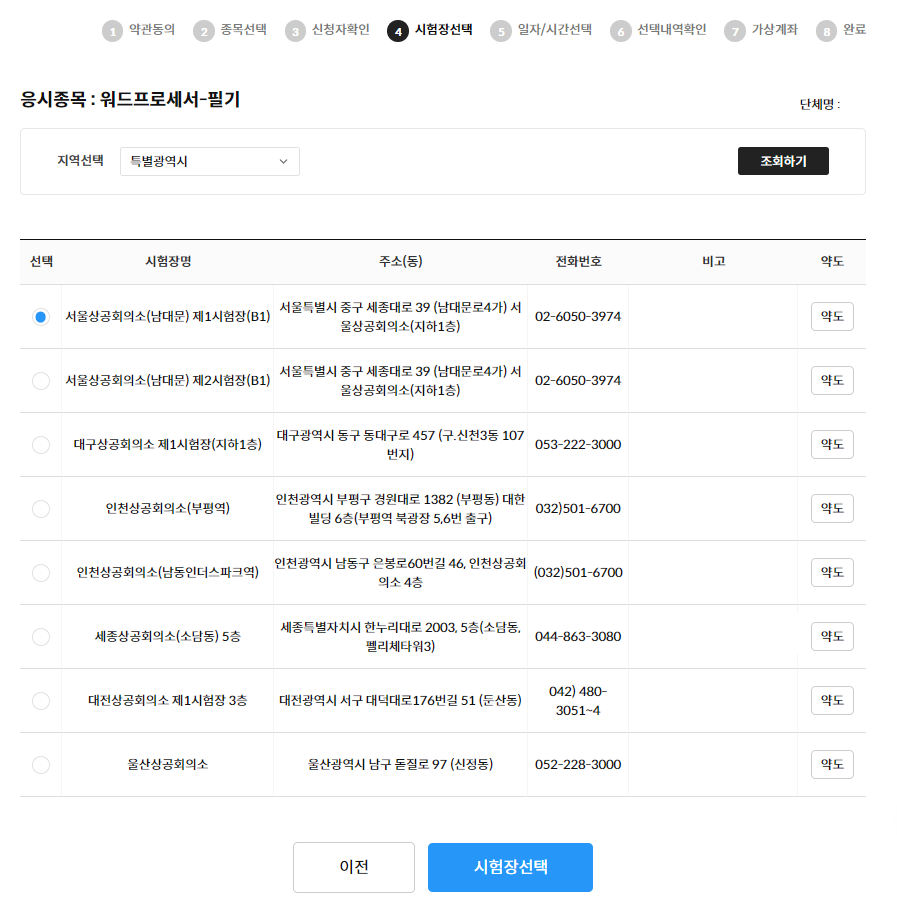Select 서울상공회의소(남대문) 제1시험장 radio button

(x=41, y=317)
